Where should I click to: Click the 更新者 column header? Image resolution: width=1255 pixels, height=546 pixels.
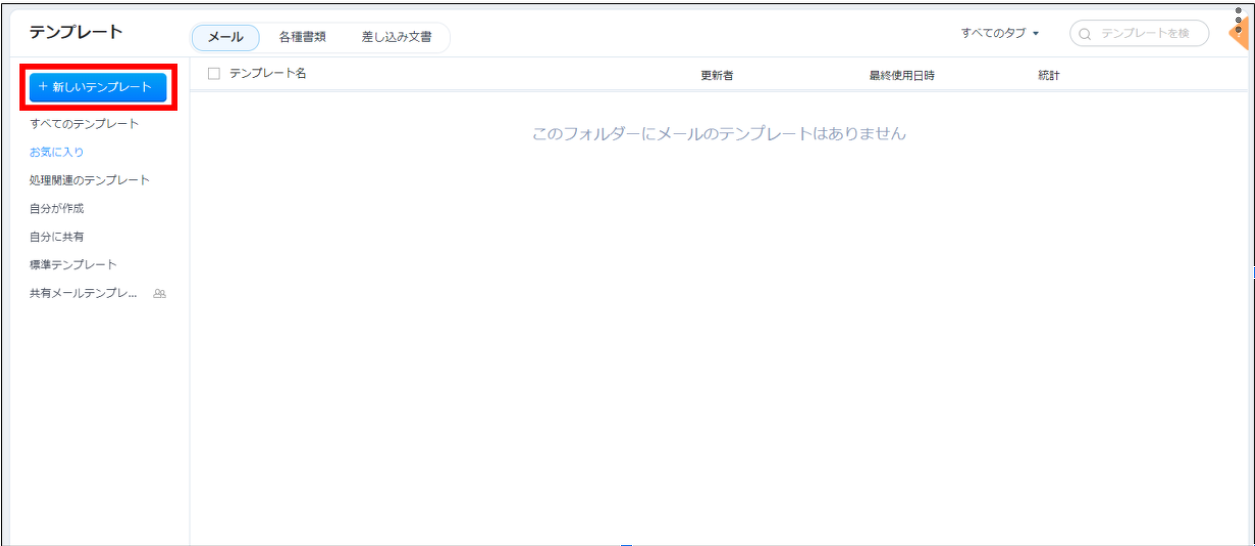[x=717, y=76]
